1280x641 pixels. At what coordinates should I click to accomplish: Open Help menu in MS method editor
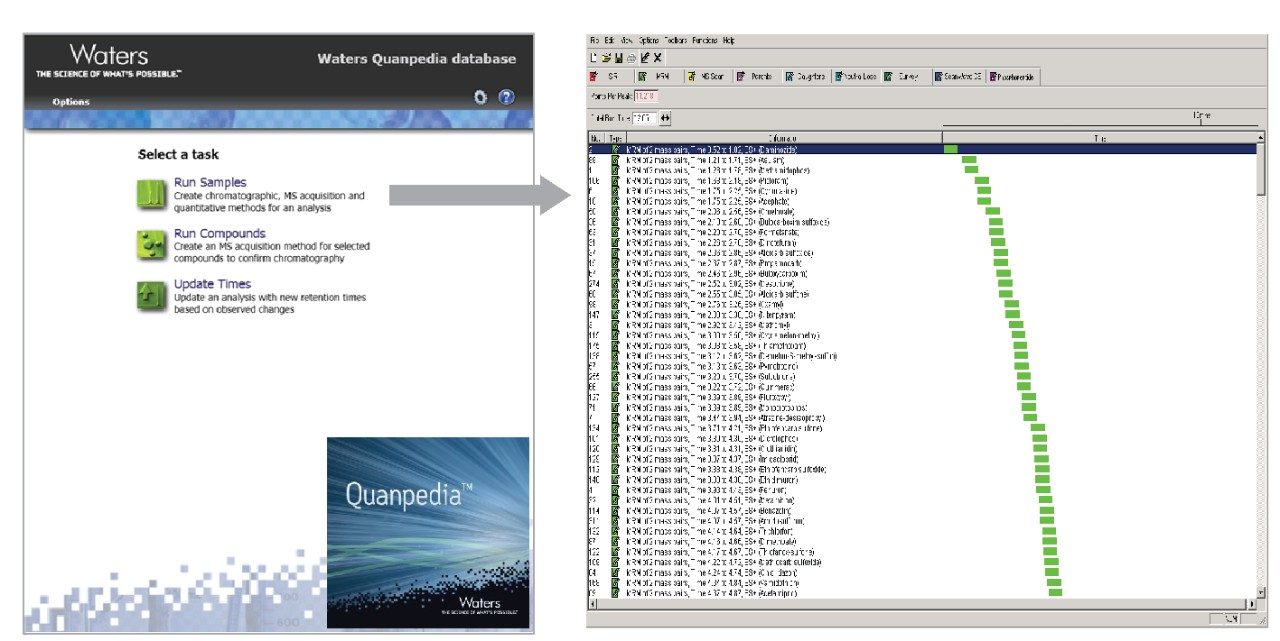(x=728, y=40)
